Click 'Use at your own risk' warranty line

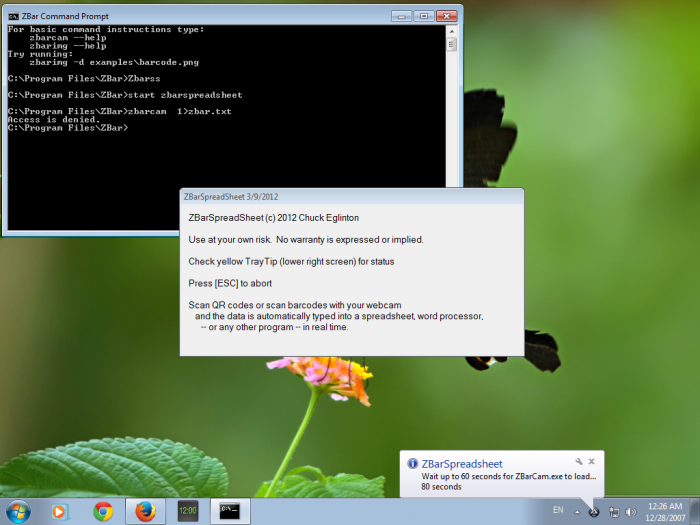coord(306,240)
